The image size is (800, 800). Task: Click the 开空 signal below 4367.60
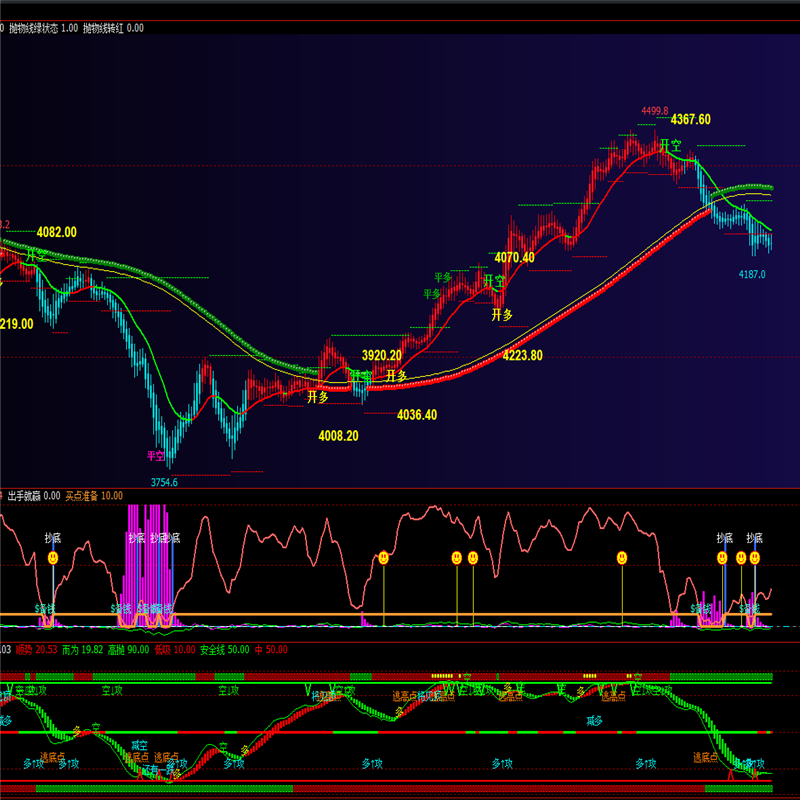coord(670,145)
